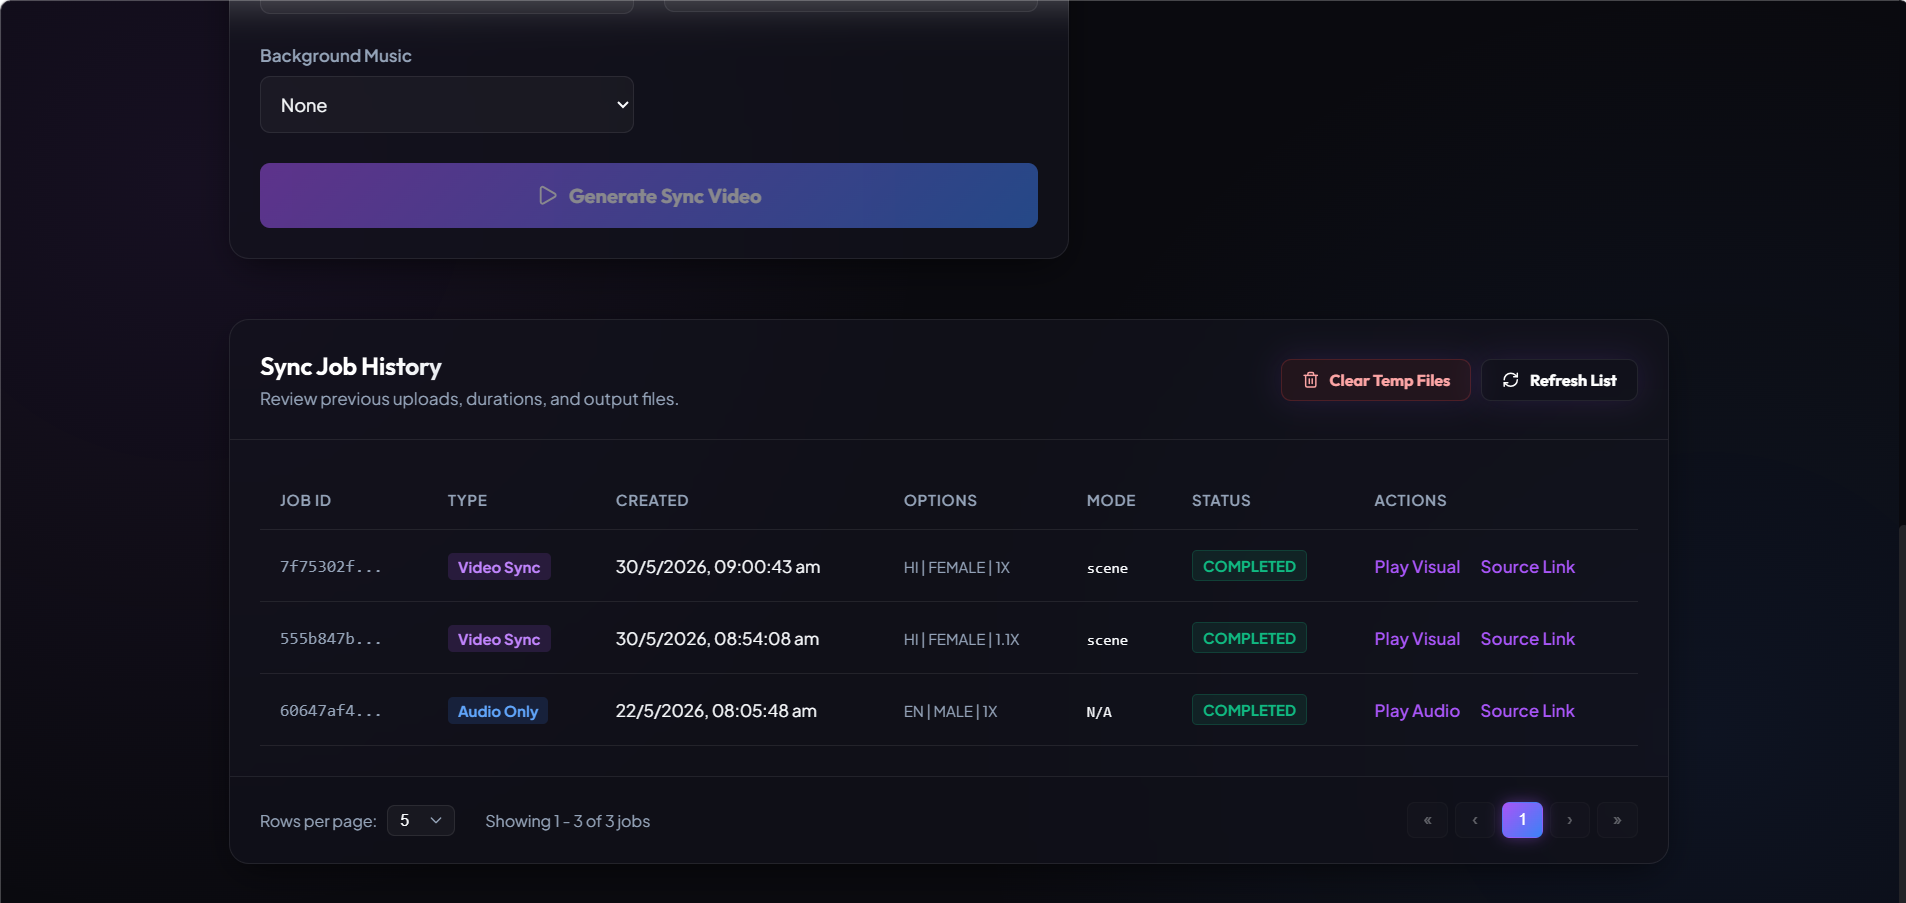Click the trash icon in Clear Temp Files
Viewport: 1906px width, 903px height.
pos(1310,380)
